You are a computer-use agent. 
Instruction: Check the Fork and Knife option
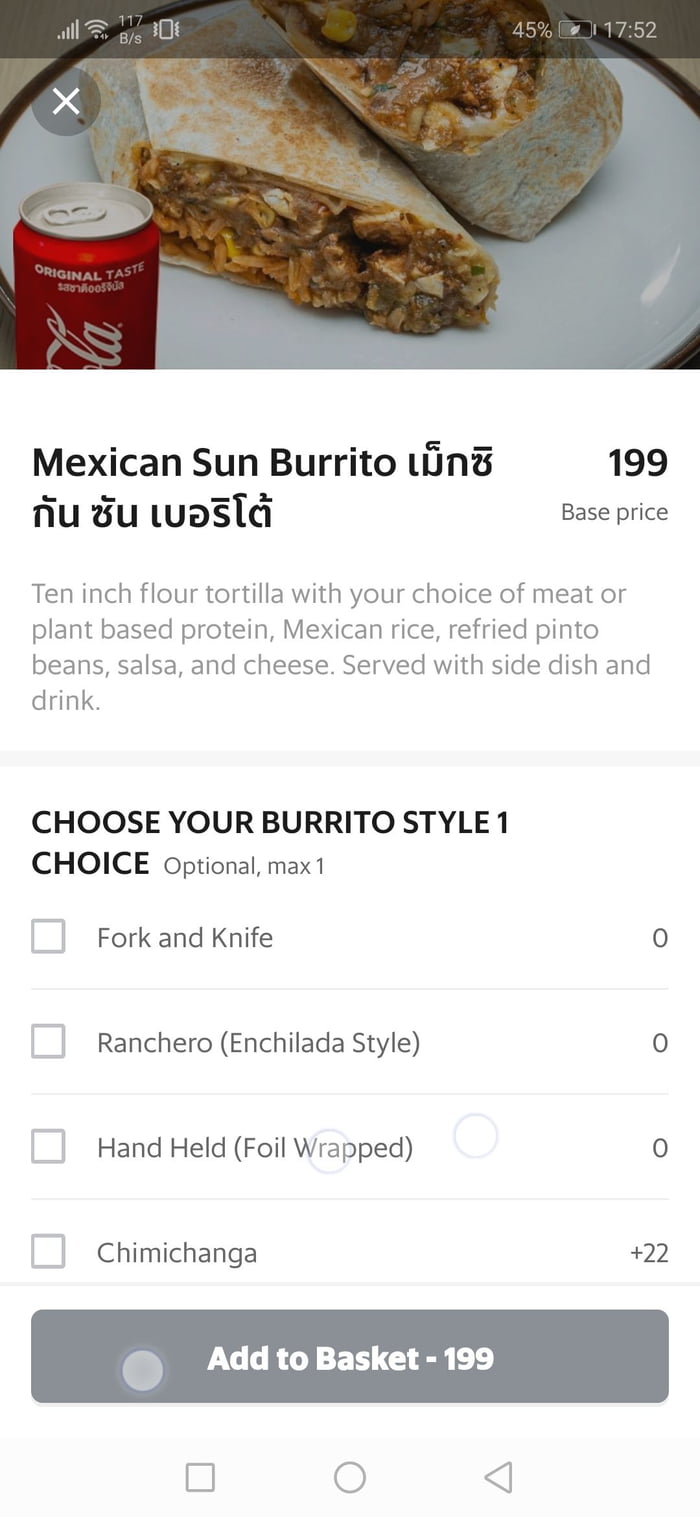48,937
